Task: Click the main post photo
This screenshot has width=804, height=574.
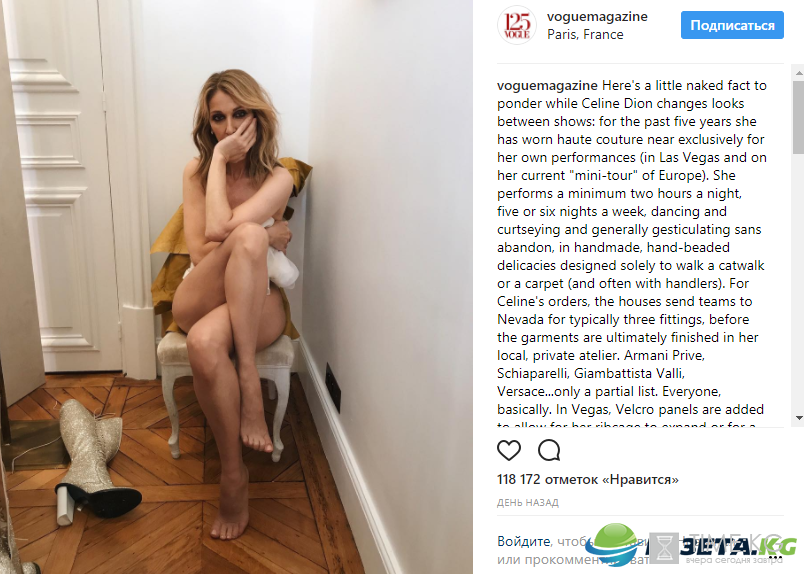Action: 236,287
